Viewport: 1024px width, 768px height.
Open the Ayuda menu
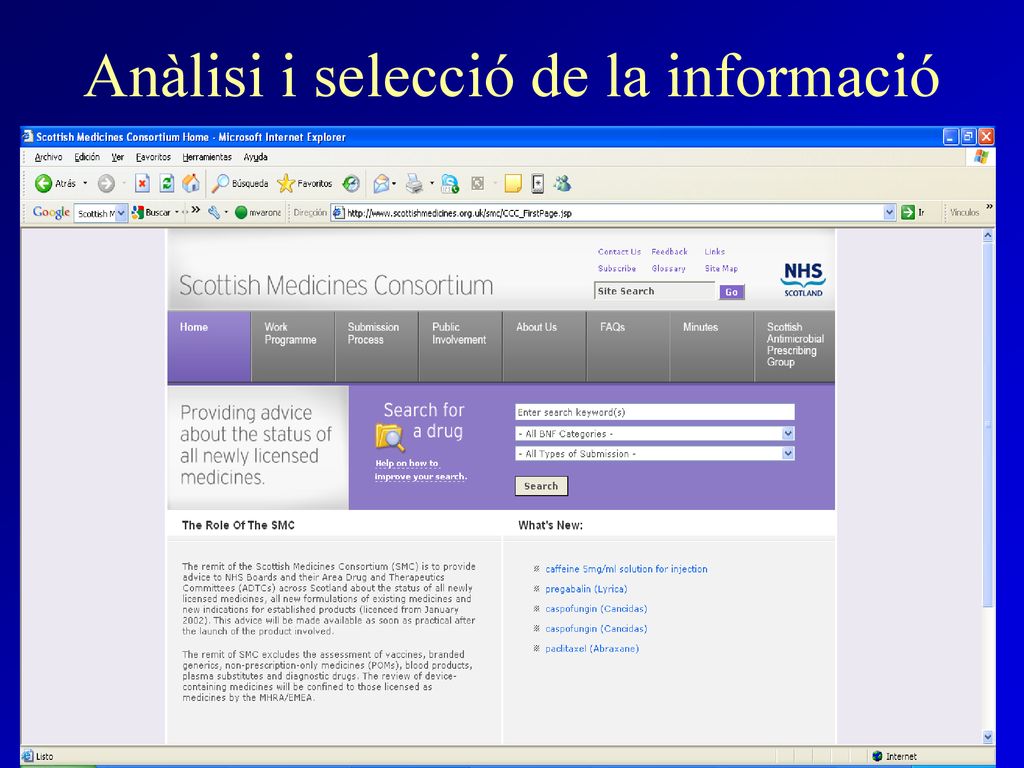pos(255,157)
